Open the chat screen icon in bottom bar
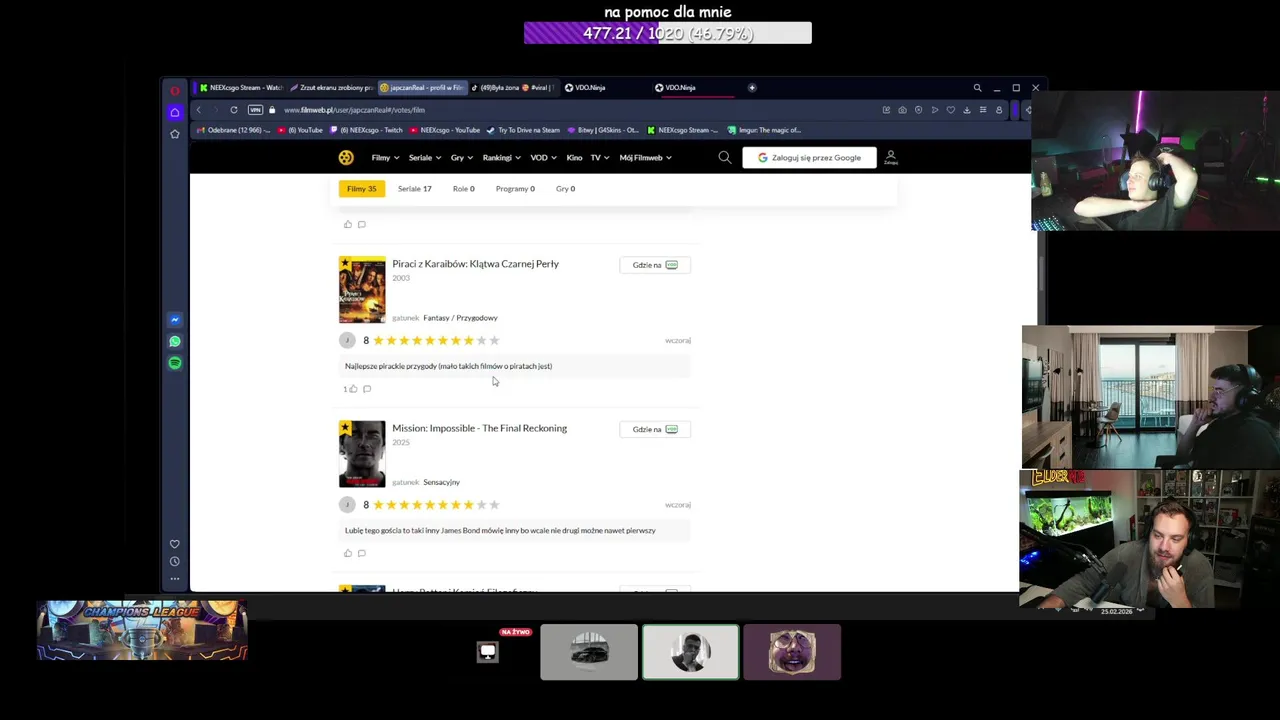This screenshot has height=720, width=1280. (488, 652)
